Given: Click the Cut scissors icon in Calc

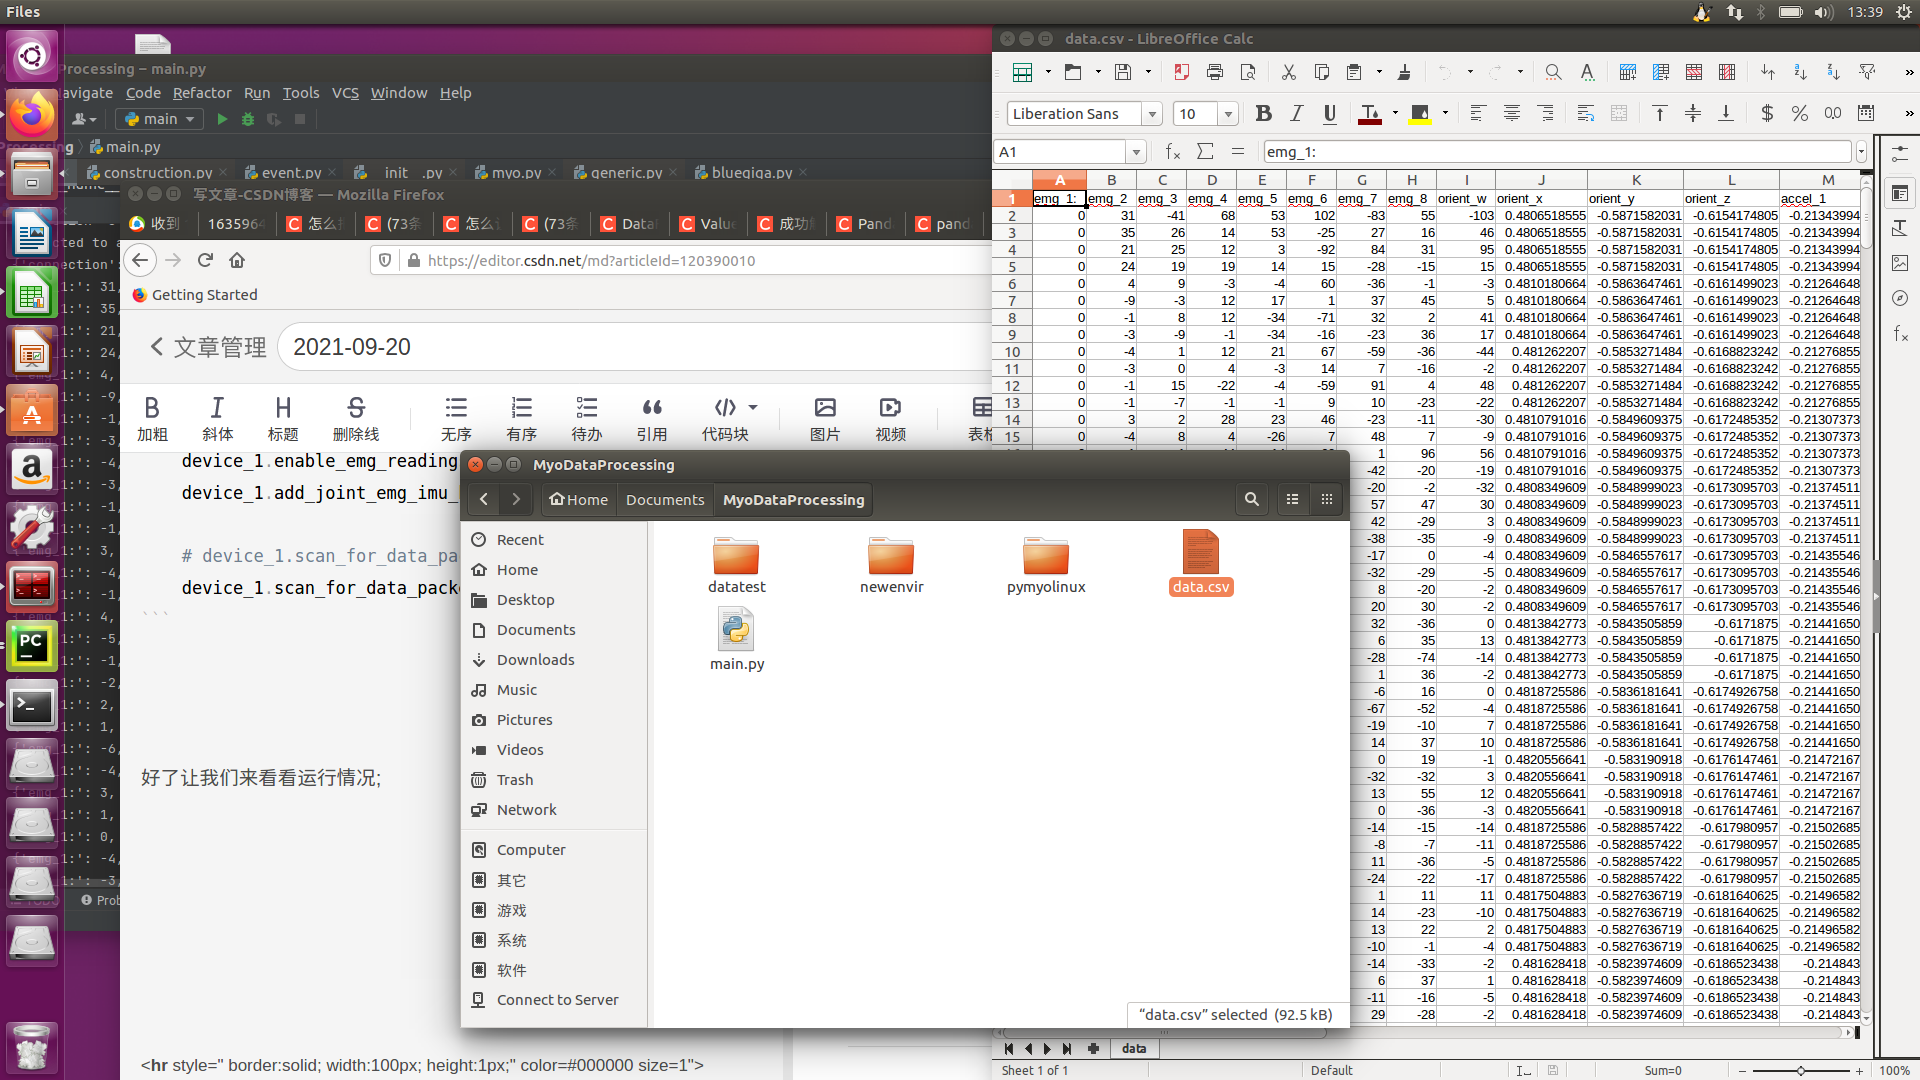Looking at the screenshot, I should tap(1288, 72).
